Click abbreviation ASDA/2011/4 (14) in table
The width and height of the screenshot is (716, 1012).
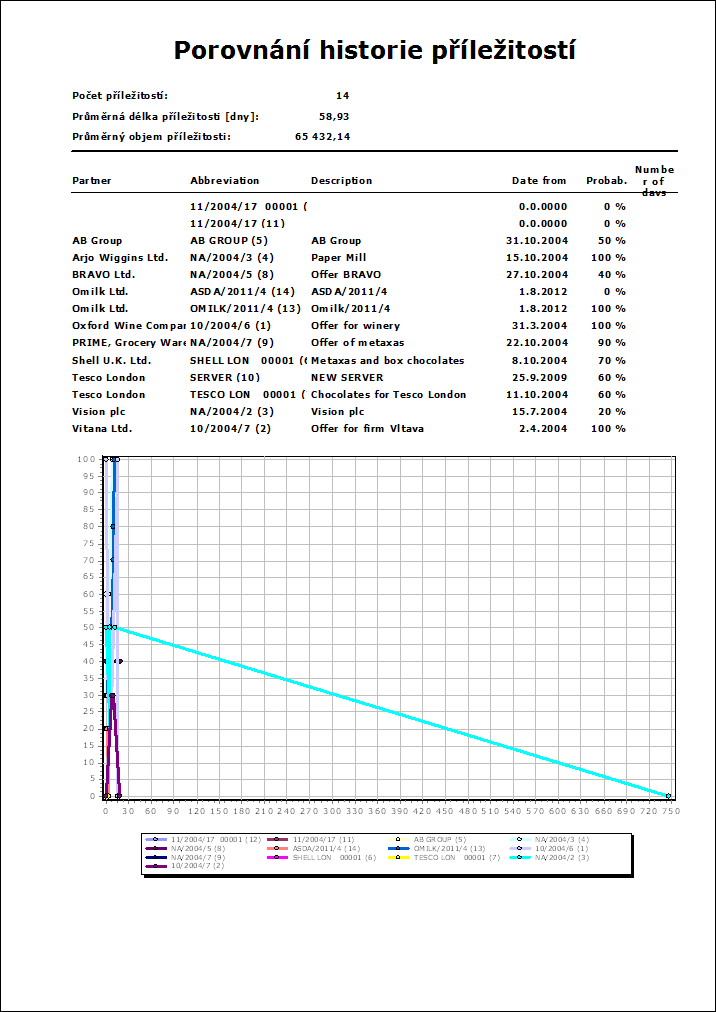[x=243, y=292]
